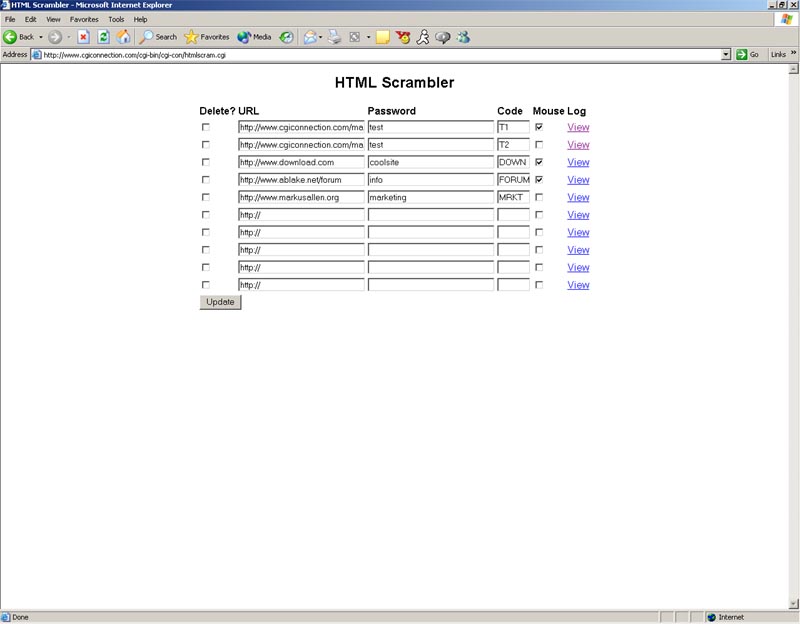Go to Home page icon
Image resolution: width=800 pixels, height=624 pixels.
pyautogui.click(x=123, y=37)
